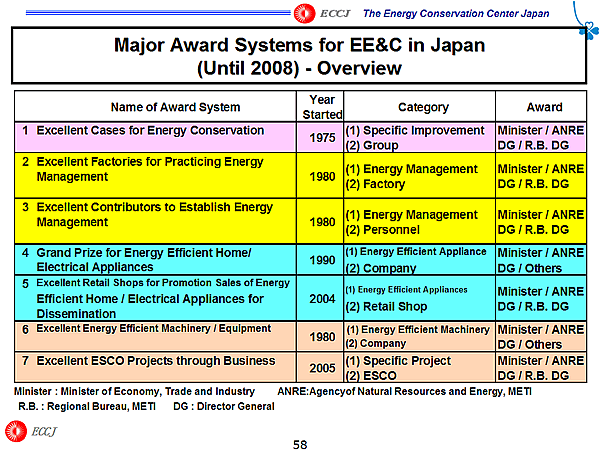Click '(2) Personnel' category text

(x=382, y=230)
